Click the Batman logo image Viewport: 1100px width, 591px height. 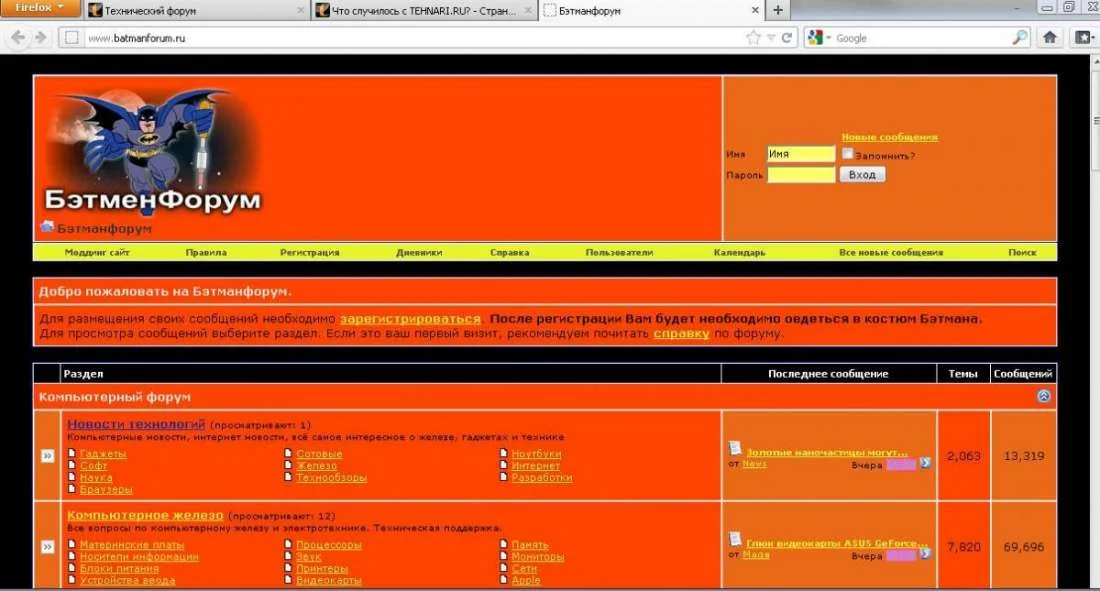point(153,151)
